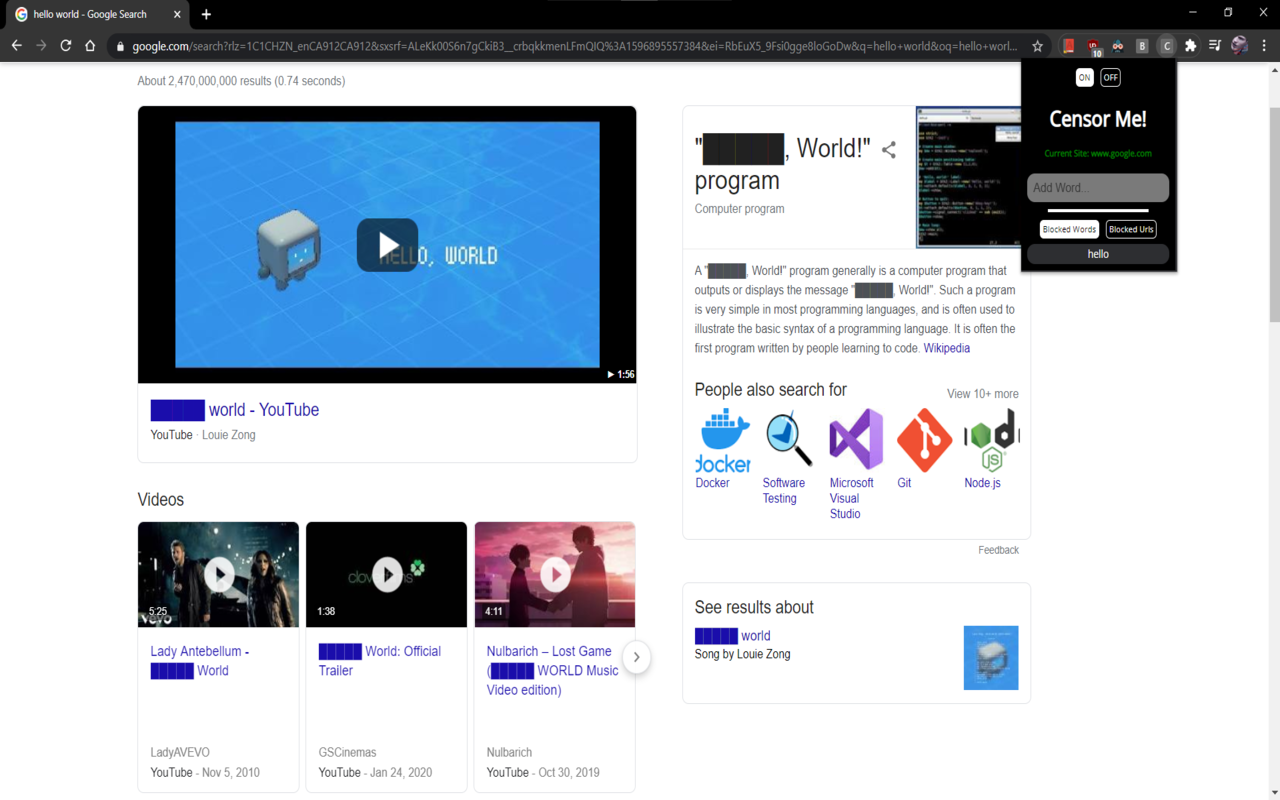The height and width of the screenshot is (800, 1280).
Task: Open the 'World: Official Trailer' link
Action: point(380,661)
